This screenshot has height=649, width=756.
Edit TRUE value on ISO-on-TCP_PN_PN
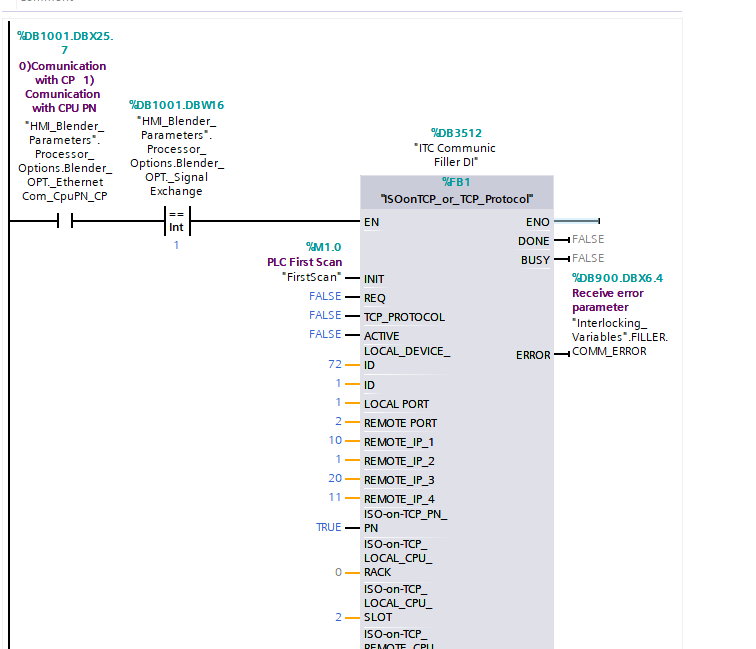tap(328, 527)
